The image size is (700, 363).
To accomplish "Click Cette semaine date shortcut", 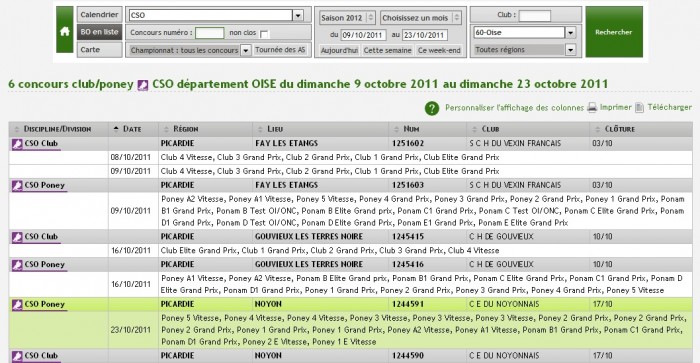I will [x=387, y=50].
